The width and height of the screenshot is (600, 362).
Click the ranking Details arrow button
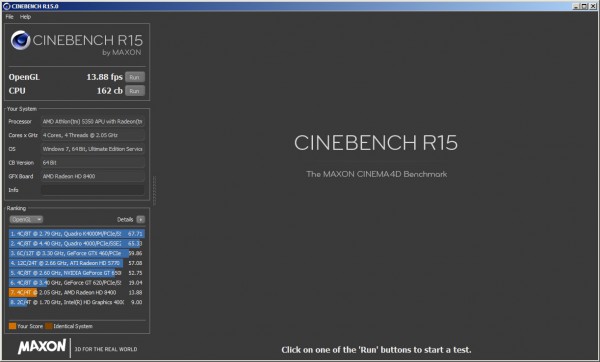pos(140,219)
